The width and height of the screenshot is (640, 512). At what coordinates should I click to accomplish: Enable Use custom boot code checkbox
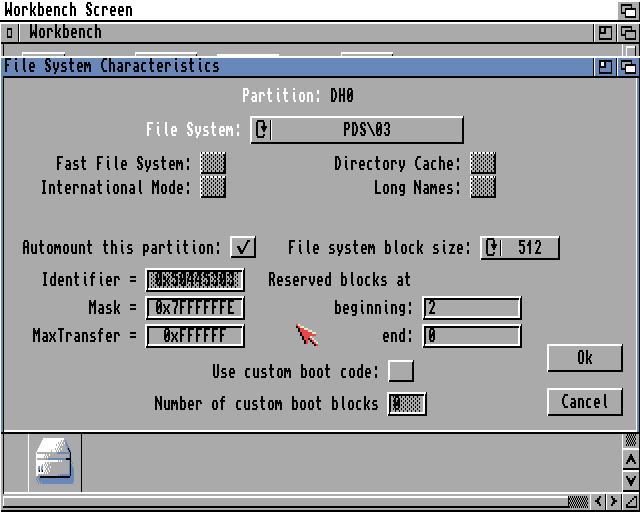(x=400, y=371)
